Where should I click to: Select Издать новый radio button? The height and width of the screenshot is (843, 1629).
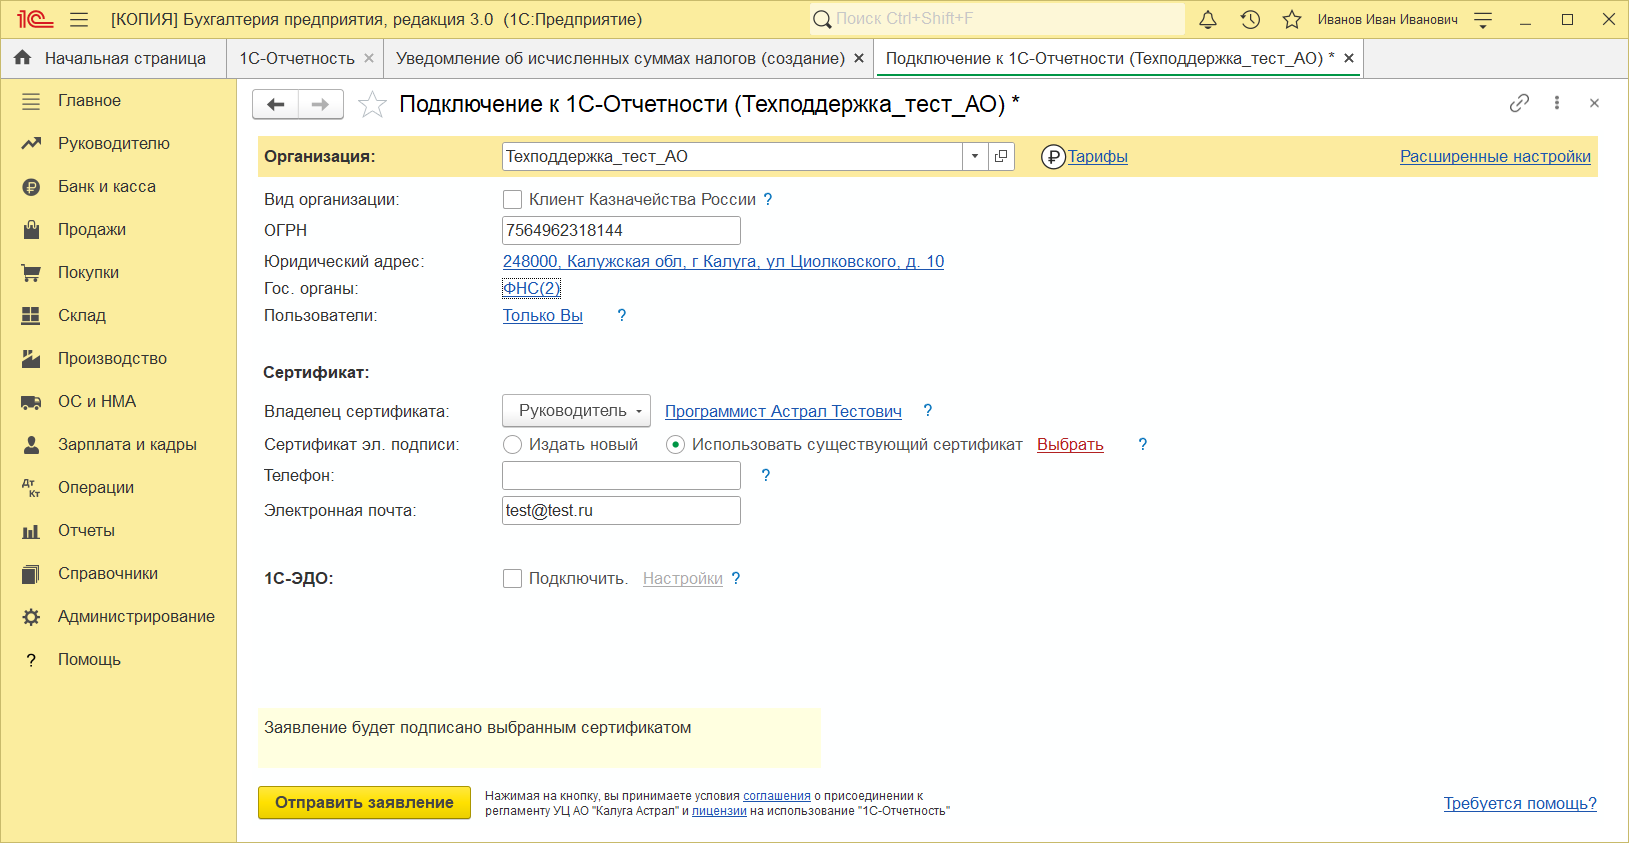[x=512, y=444]
